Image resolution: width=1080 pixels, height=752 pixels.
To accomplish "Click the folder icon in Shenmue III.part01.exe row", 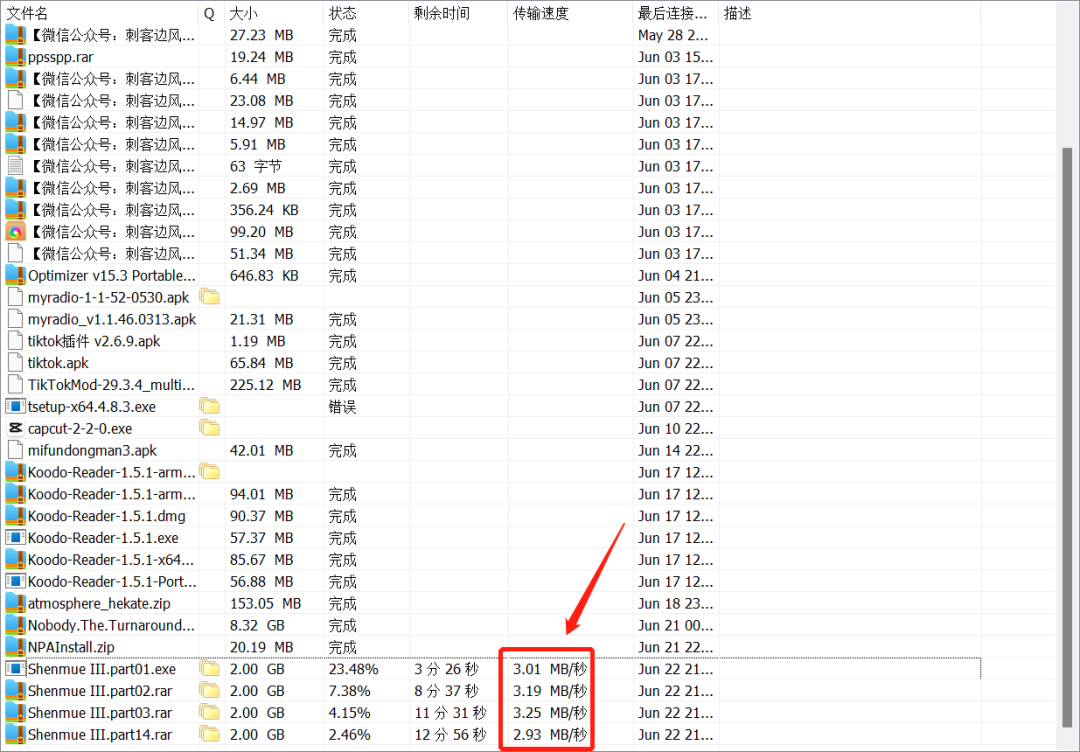I will click(x=209, y=669).
